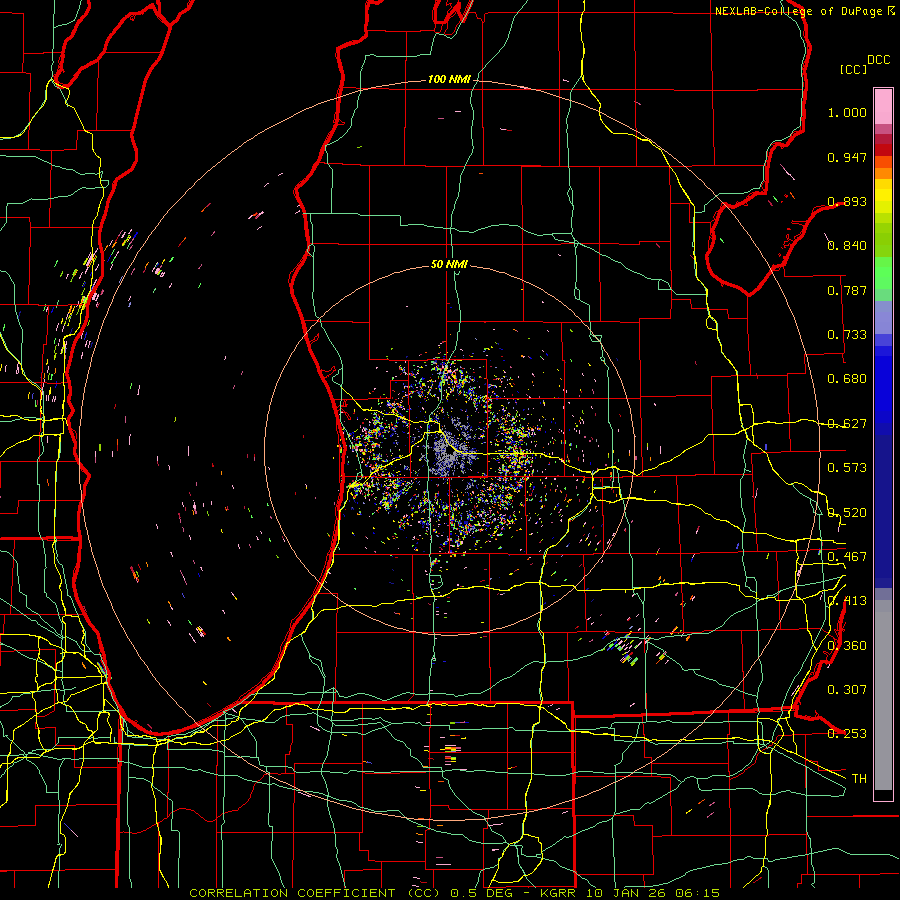Select the 1.000 value on the scale
This screenshot has width=900, height=900.
(x=847, y=112)
